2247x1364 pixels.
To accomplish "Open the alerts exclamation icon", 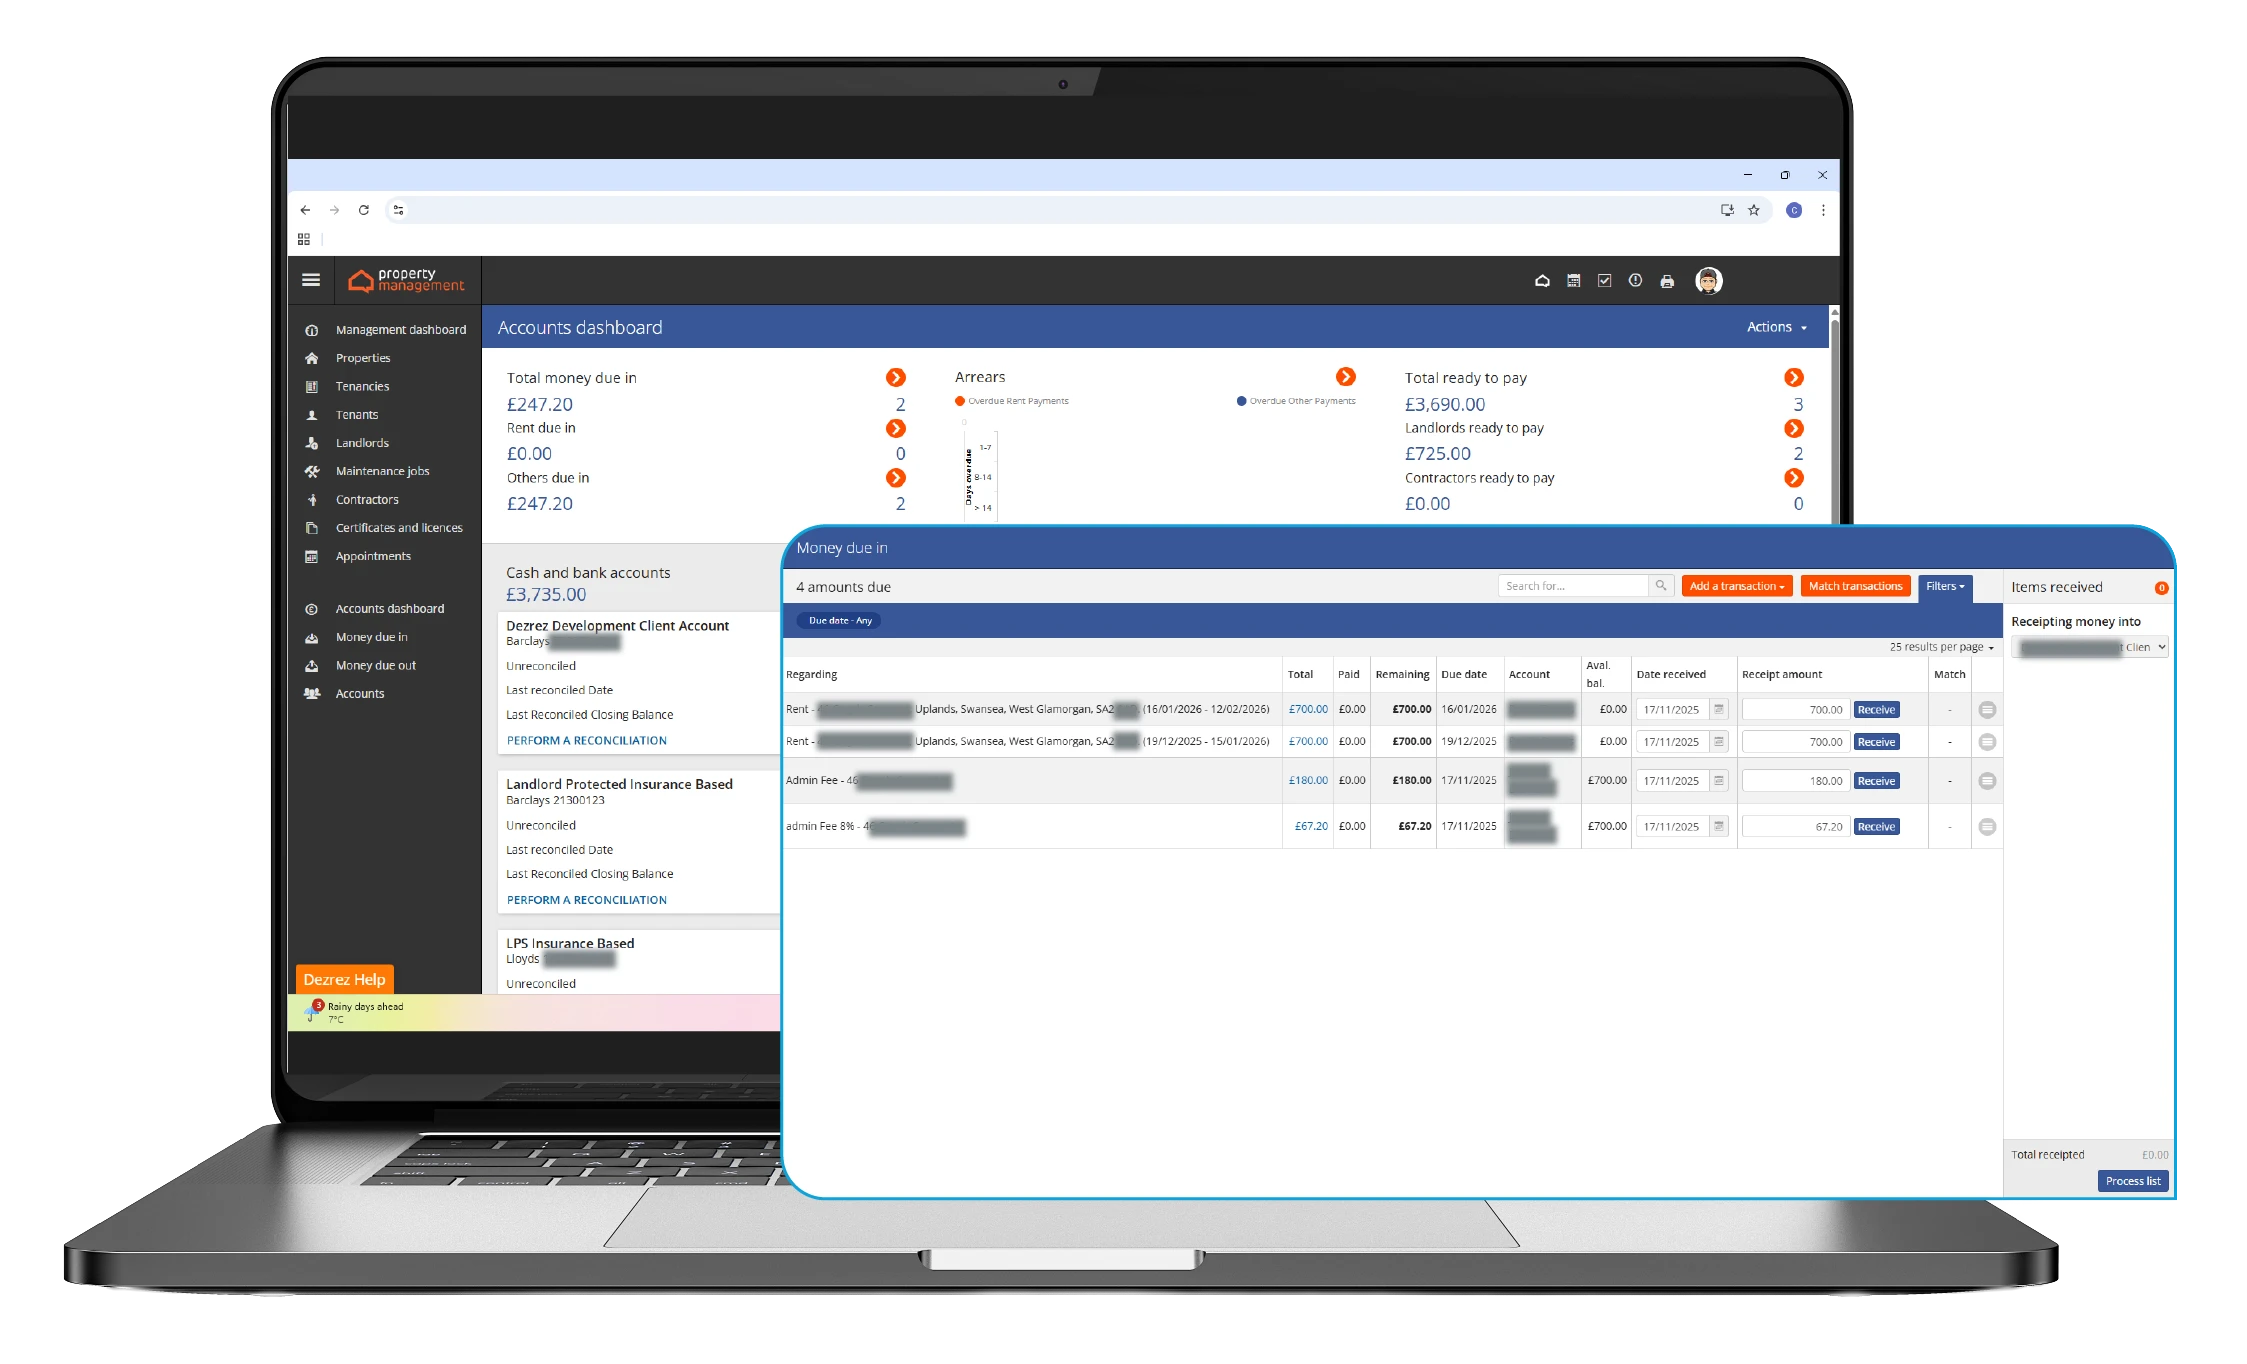I will (1635, 281).
